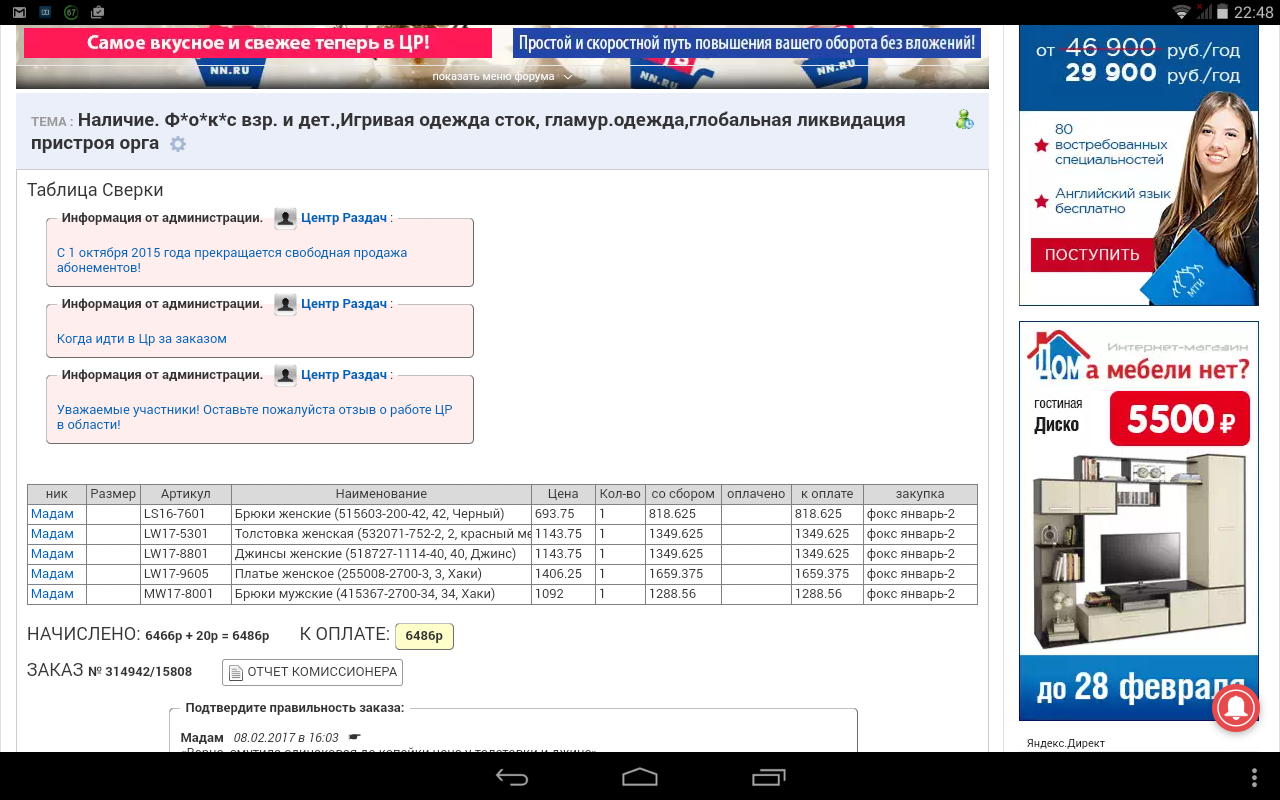Open 'Мадам' link in LW17-9605 row
The image size is (1280, 800).
[52, 574]
